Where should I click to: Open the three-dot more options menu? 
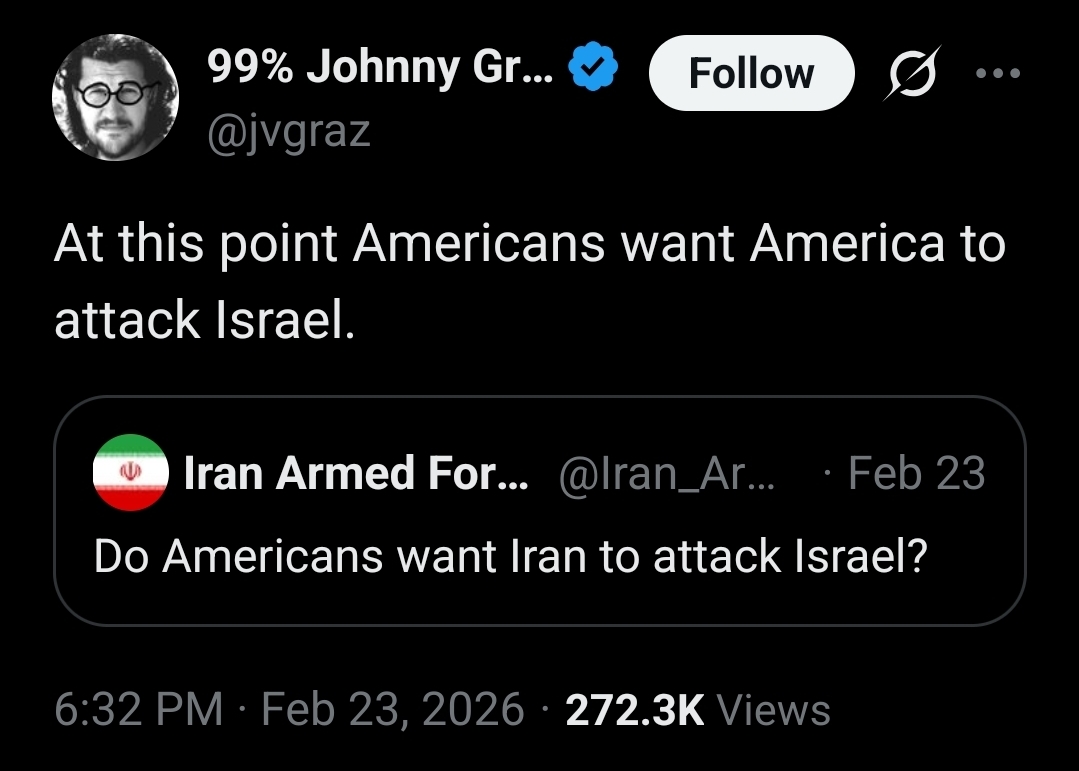click(x=1000, y=73)
